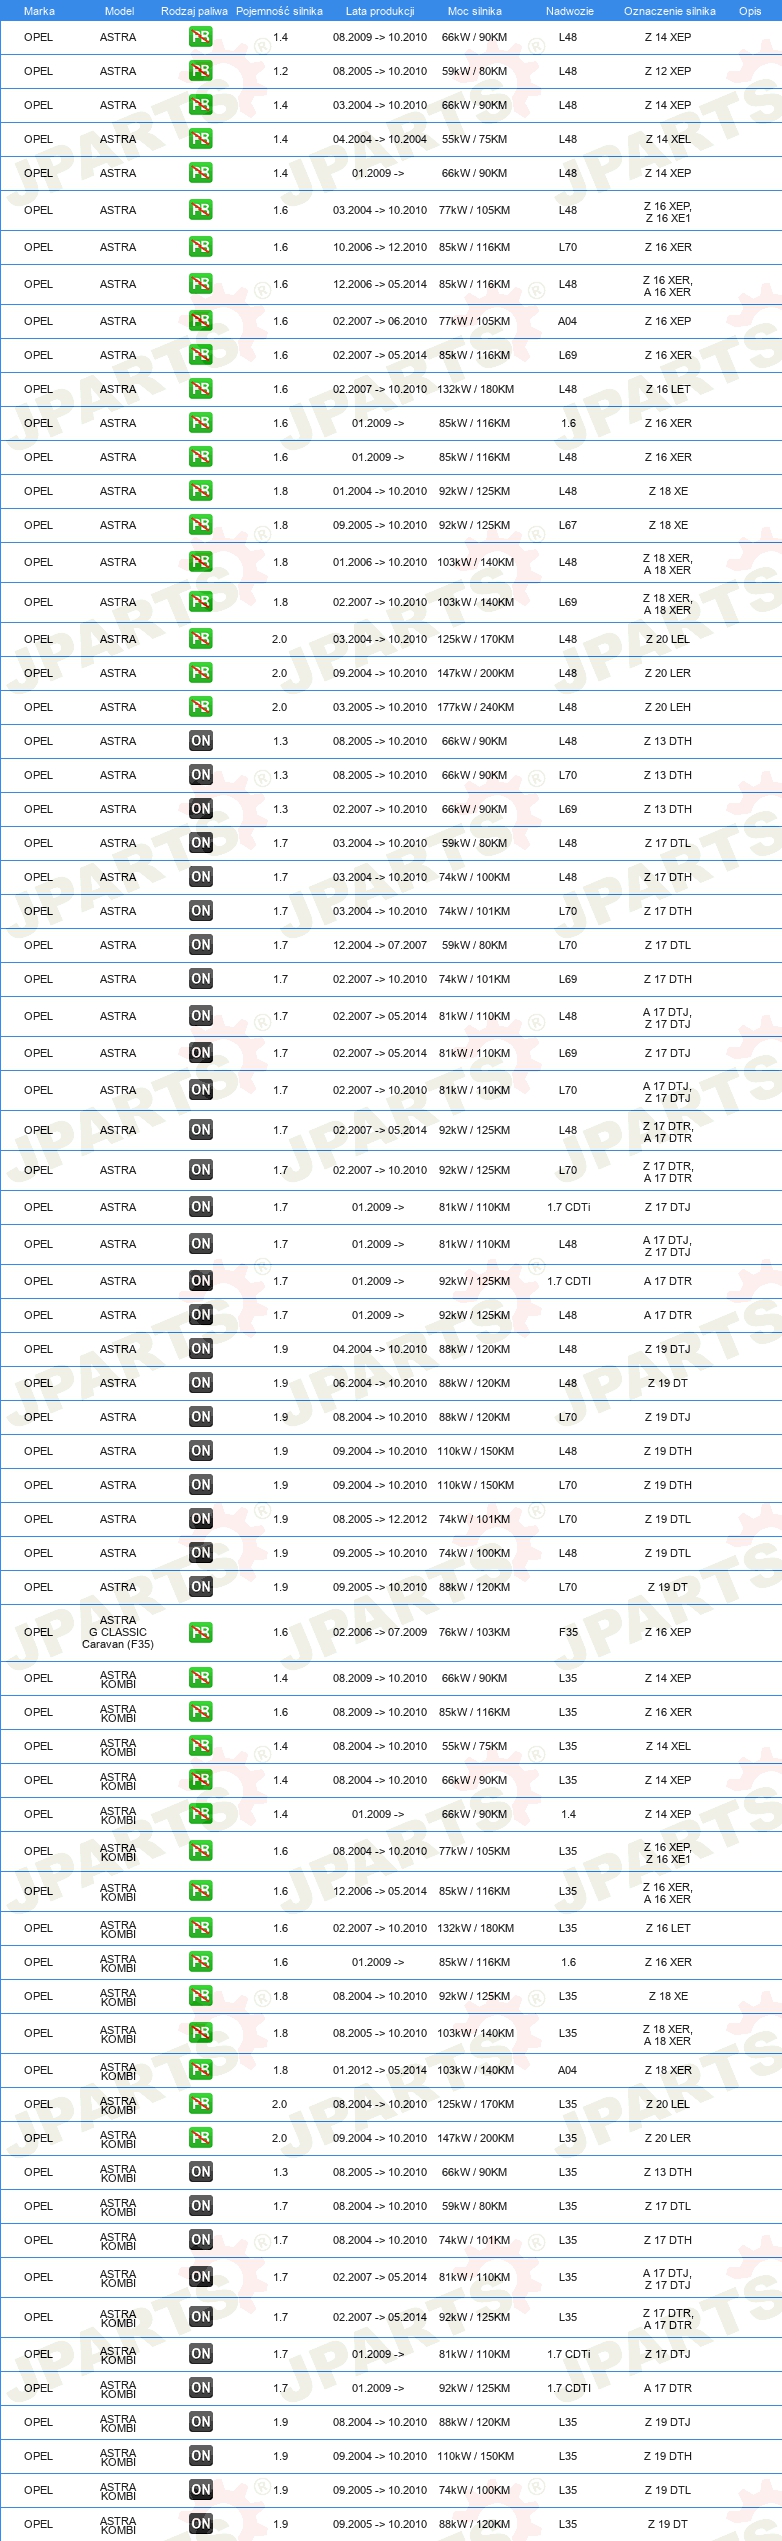Click the 01.2012 -> 05.2014 production years cell
Screen dimensions: 782x2541
point(380,2070)
